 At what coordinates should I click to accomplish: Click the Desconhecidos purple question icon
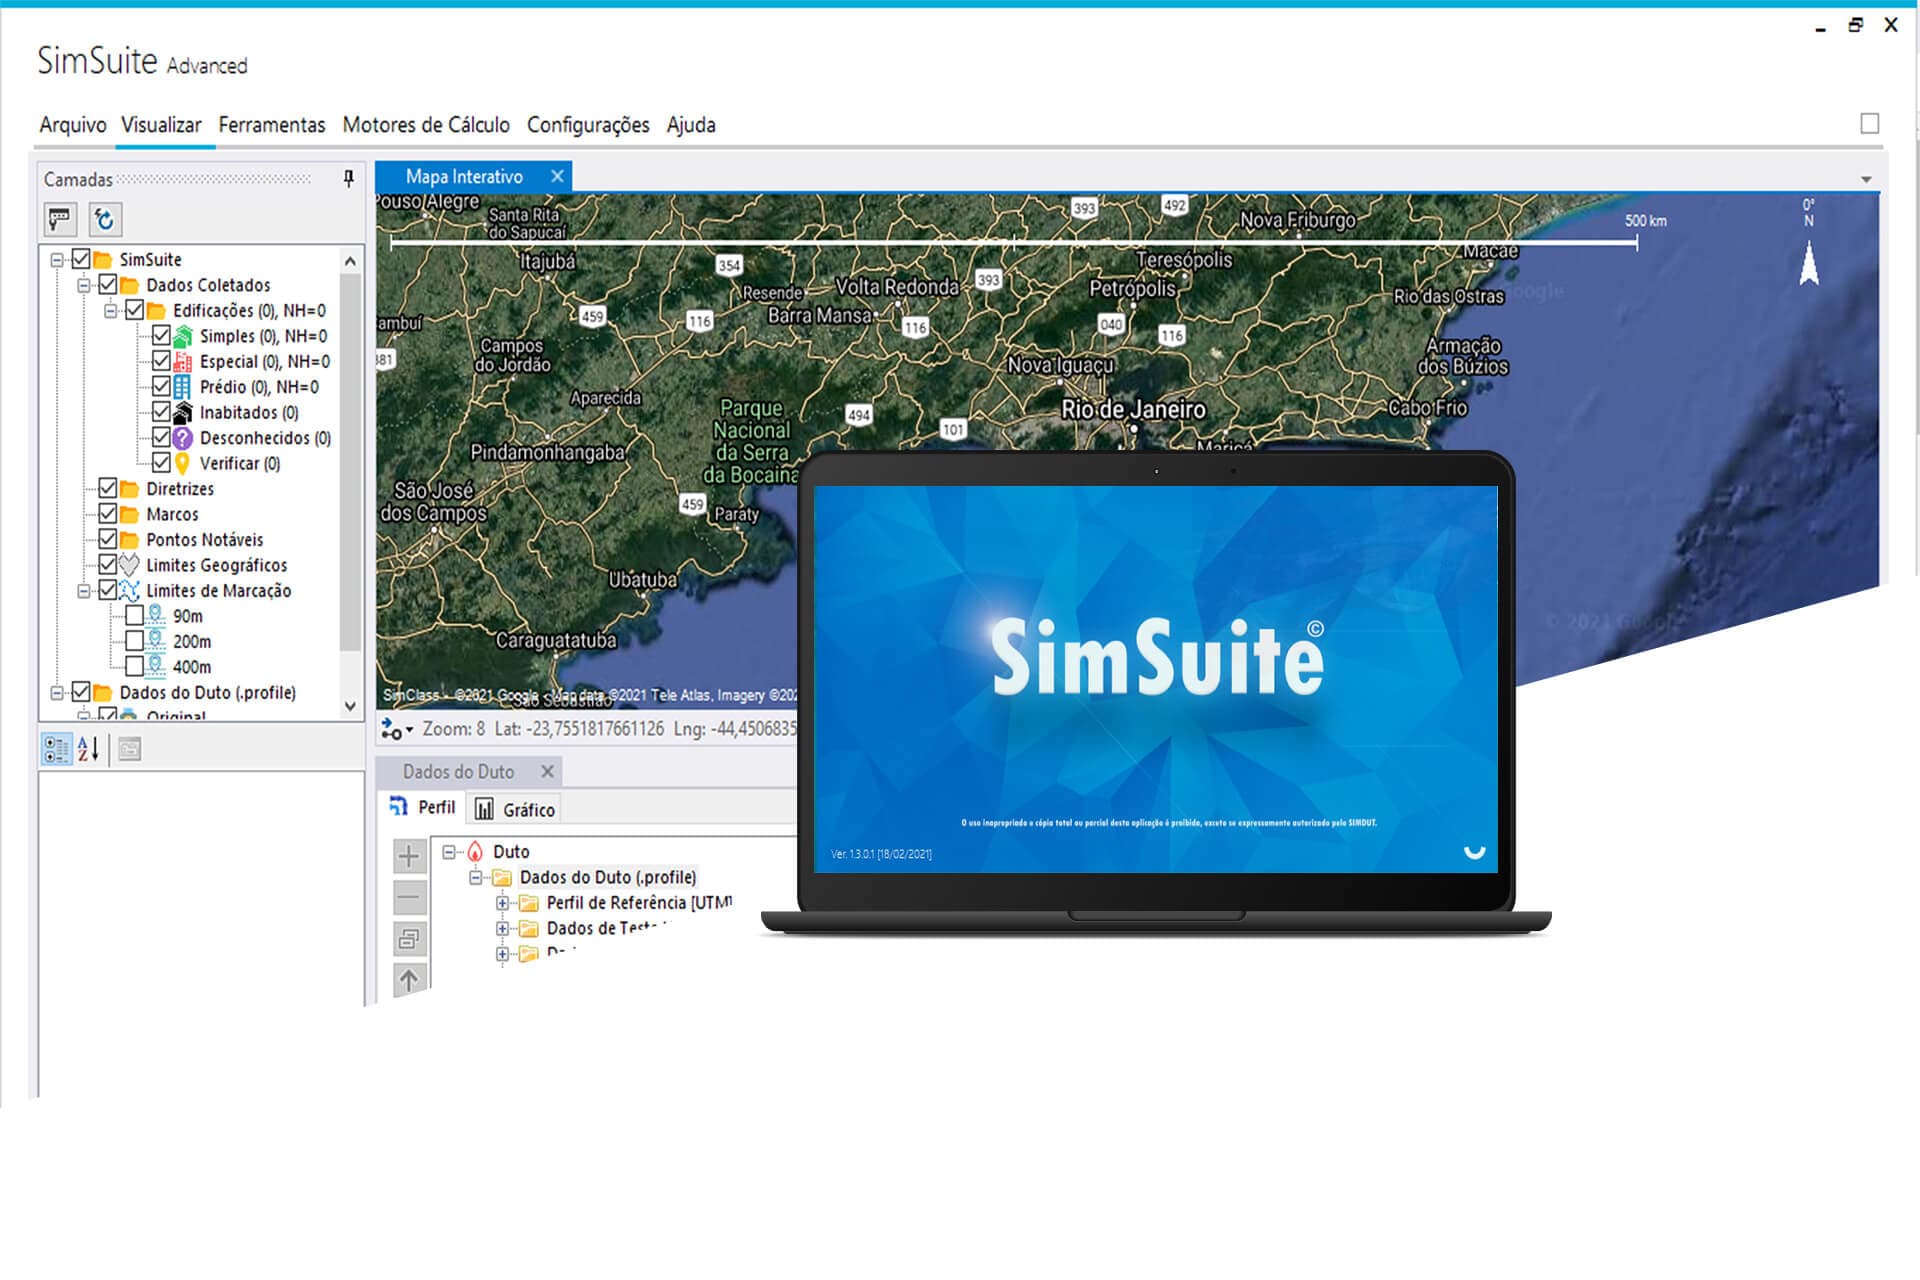(x=183, y=438)
